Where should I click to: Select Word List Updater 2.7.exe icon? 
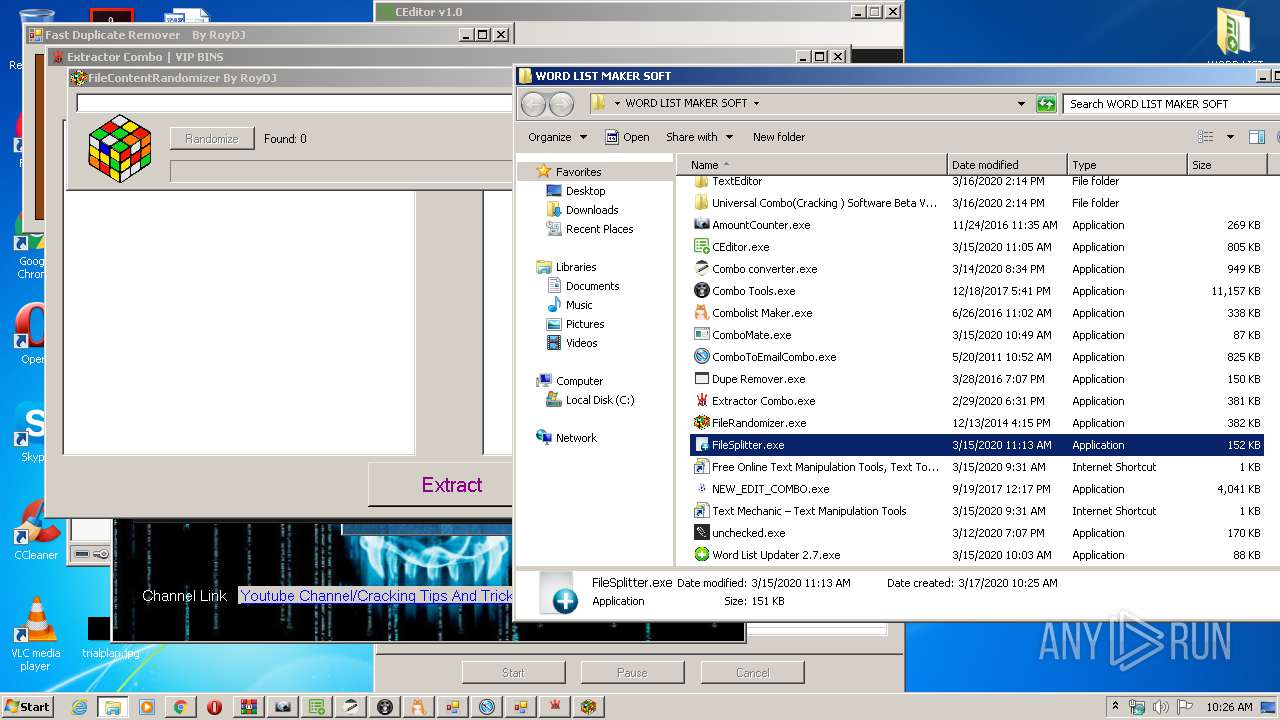[x=701, y=555]
